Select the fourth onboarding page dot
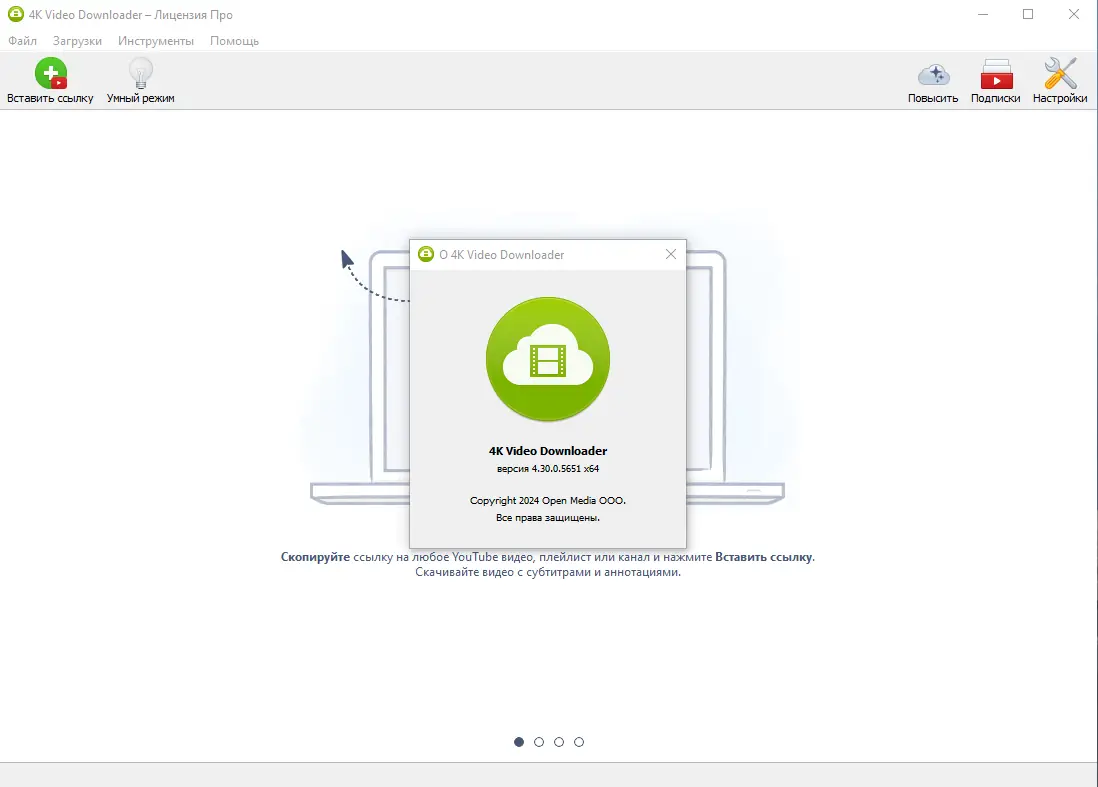Viewport: 1098px width, 787px height. (x=578, y=742)
